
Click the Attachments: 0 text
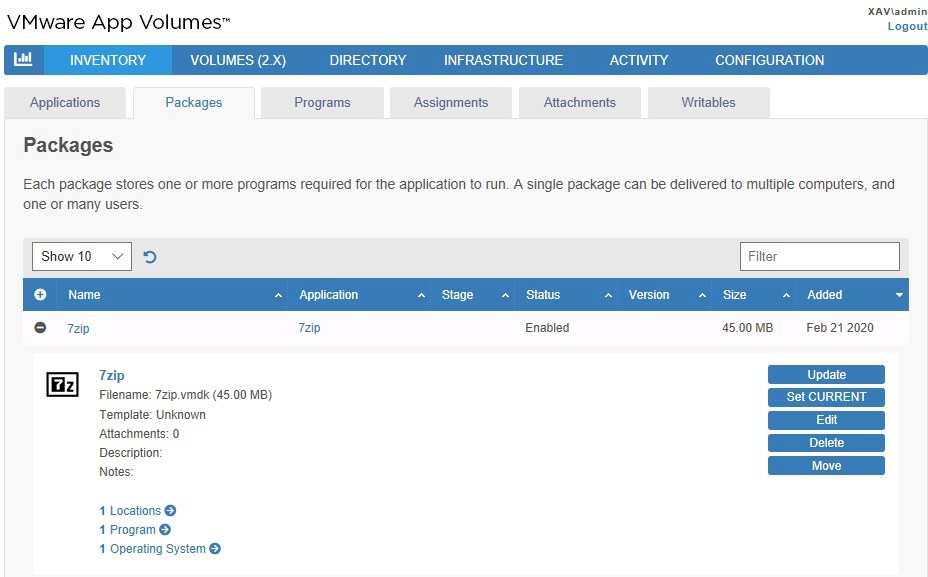pyautogui.click(x=138, y=434)
